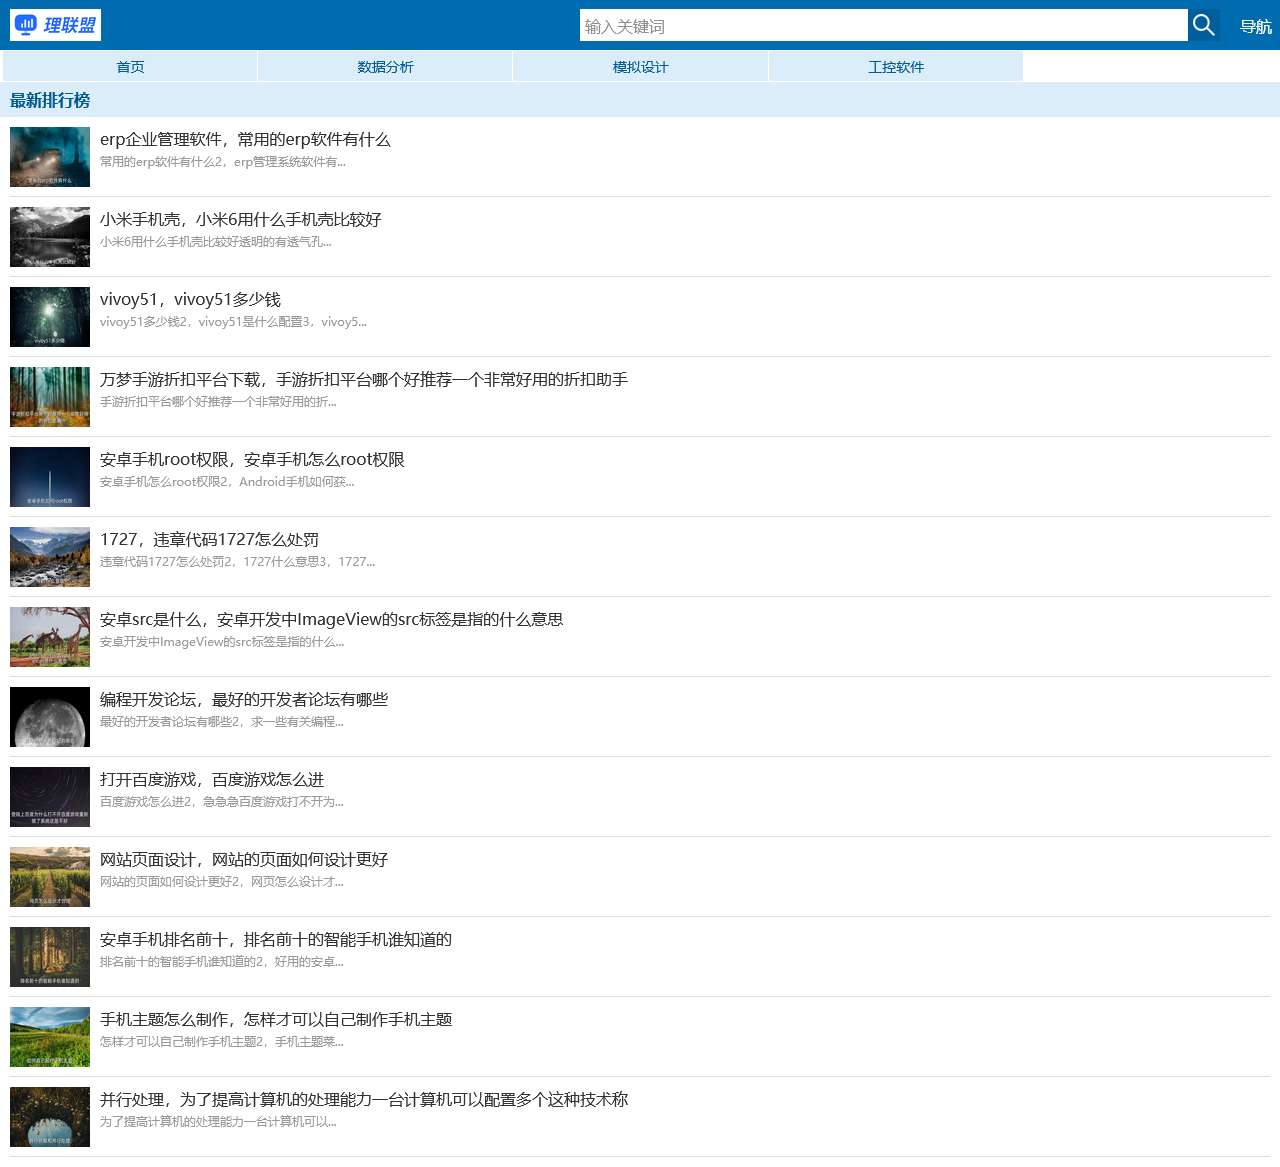The image size is (1280, 1167).
Task: Open the 安卓src是什么 ImageView article title
Action: click(x=331, y=620)
